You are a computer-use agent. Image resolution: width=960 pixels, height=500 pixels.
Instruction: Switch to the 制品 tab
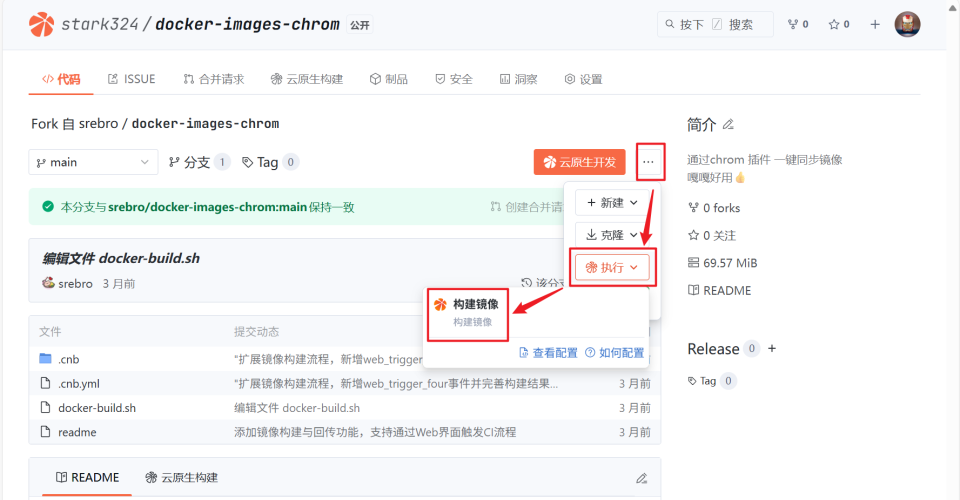coord(389,79)
